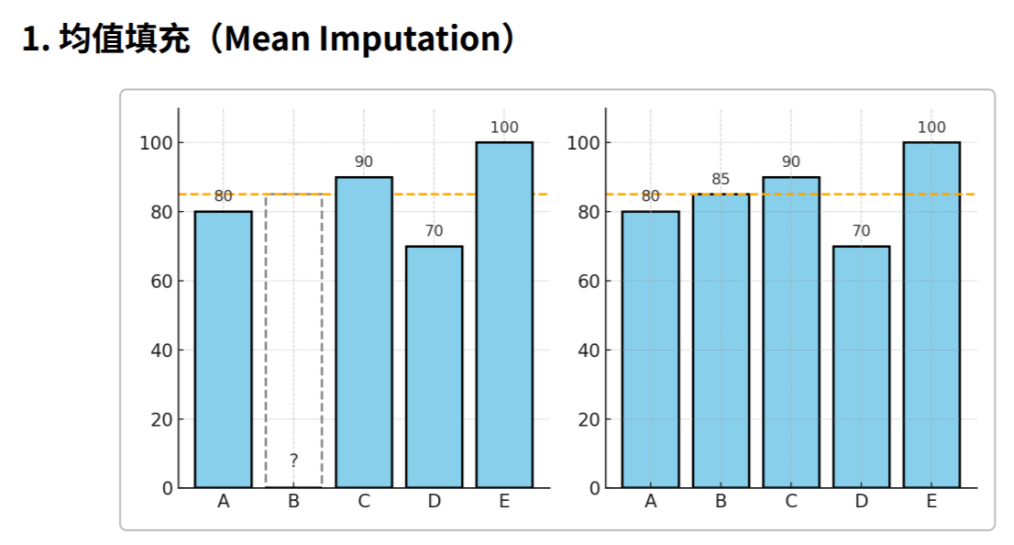Click the Mean Imputation heading text
This screenshot has height=545, width=1014.
coord(270,38)
